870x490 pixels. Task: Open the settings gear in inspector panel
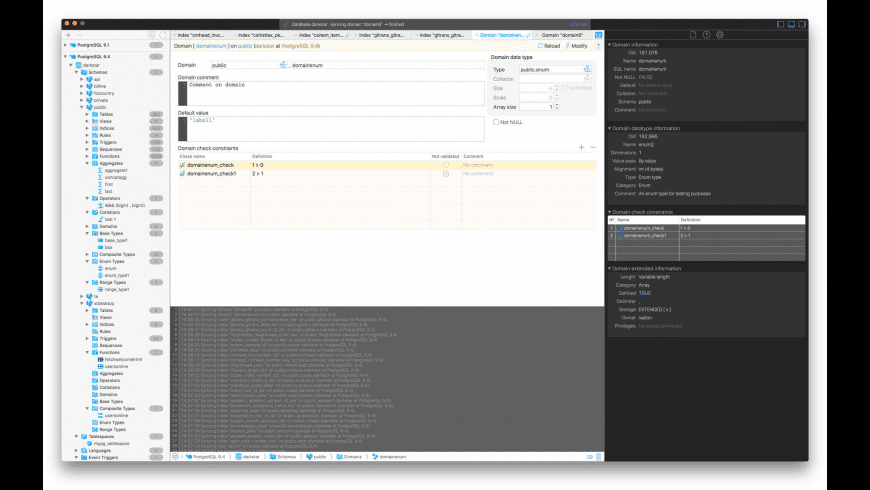coord(719,34)
